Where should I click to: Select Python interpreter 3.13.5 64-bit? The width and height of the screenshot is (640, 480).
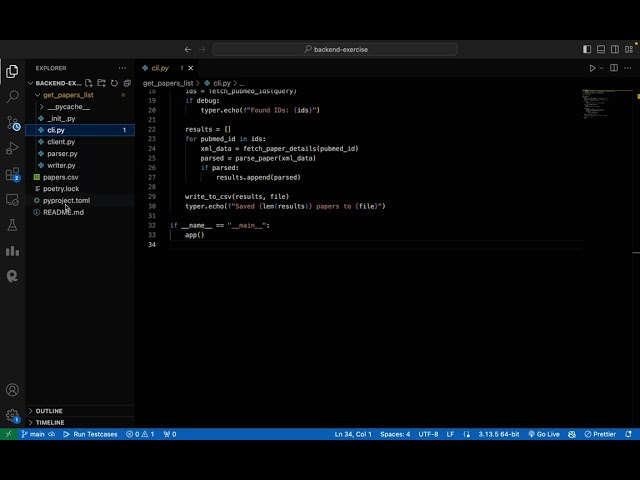pos(499,434)
